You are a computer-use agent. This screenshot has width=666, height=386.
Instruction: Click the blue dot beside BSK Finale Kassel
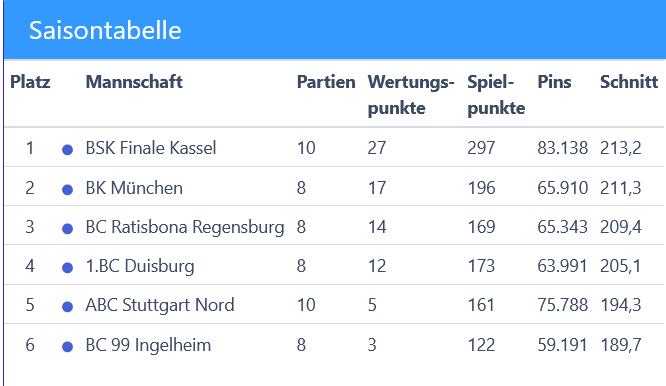[x=67, y=149]
